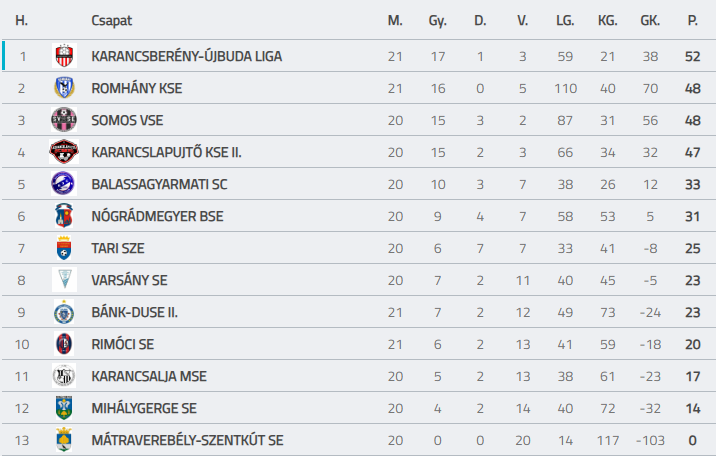Select the RIMÓCI SE table row name

[x=123, y=344]
